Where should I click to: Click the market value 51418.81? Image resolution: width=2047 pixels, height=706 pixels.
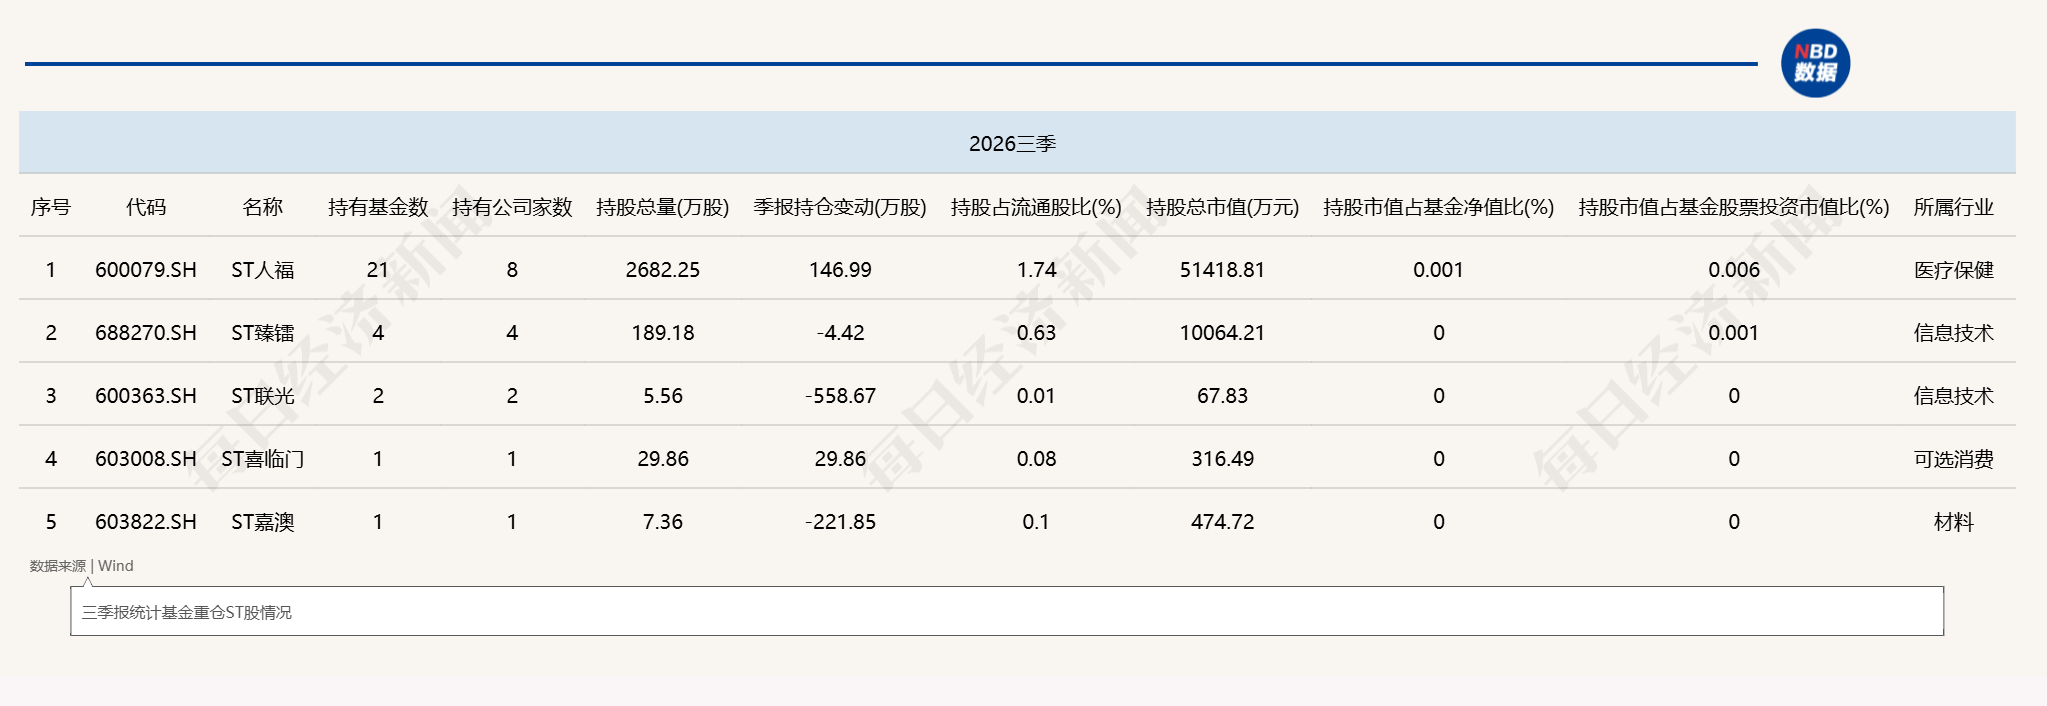coord(1222,270)
